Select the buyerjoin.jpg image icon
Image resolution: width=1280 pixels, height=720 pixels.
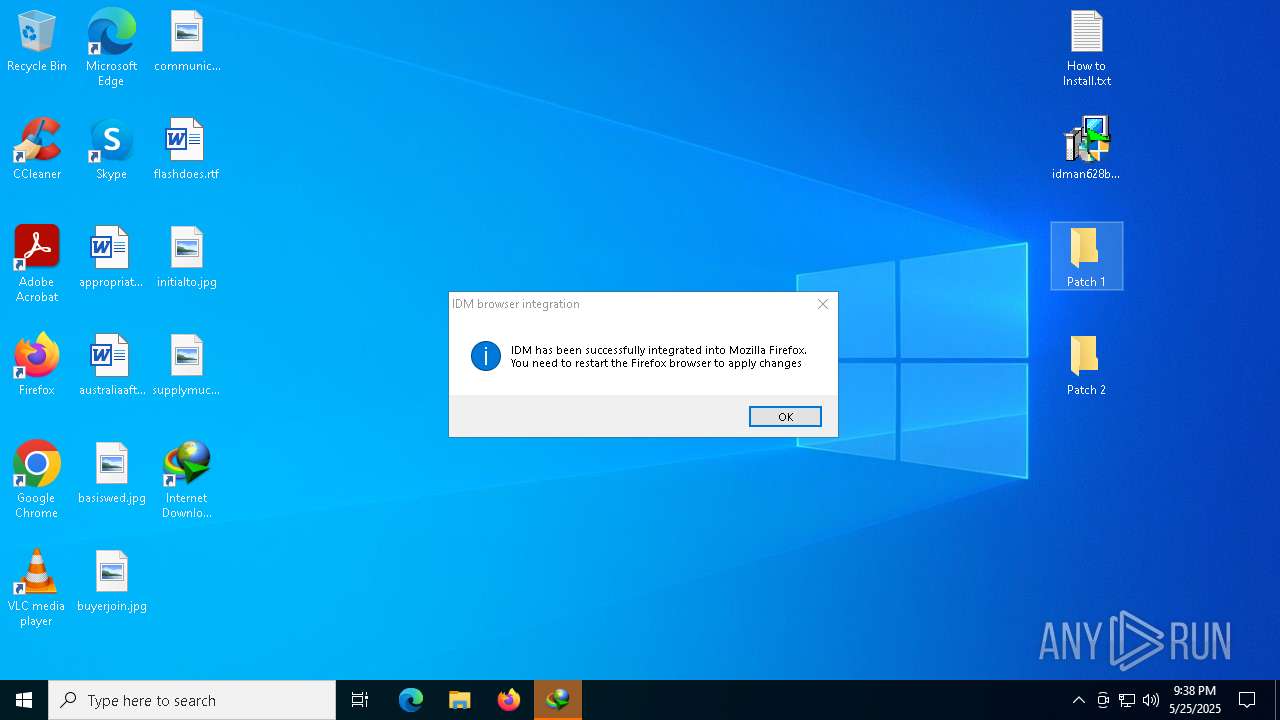click(x=111, y=582)
